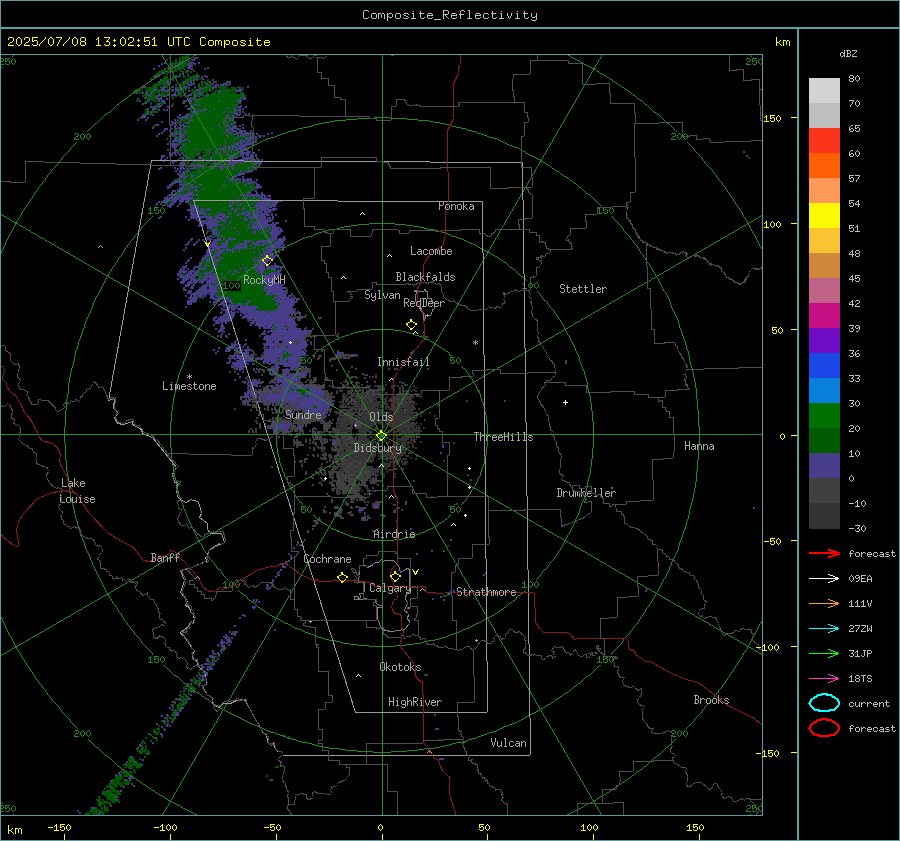
Task: Click the RedDeer city label
Action: tap(424, 303)
